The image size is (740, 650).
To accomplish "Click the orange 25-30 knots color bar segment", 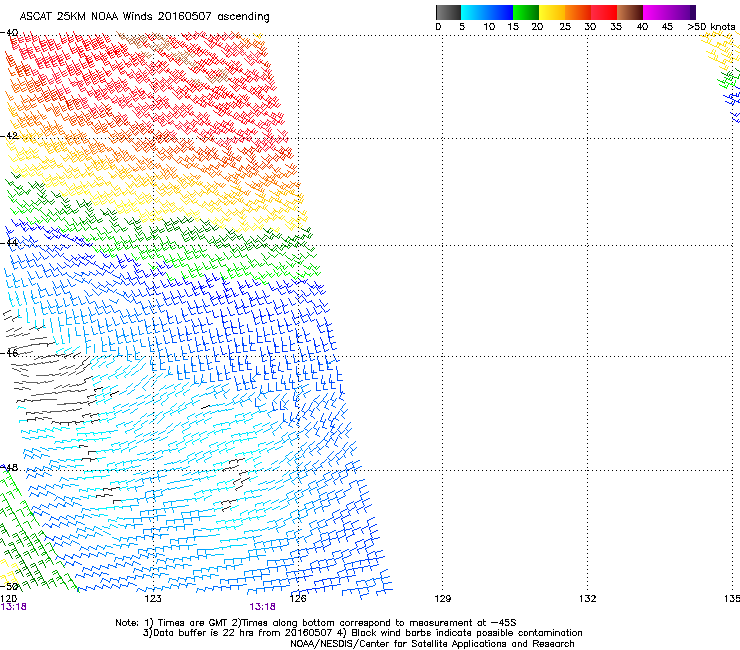I will click(578, 12).
